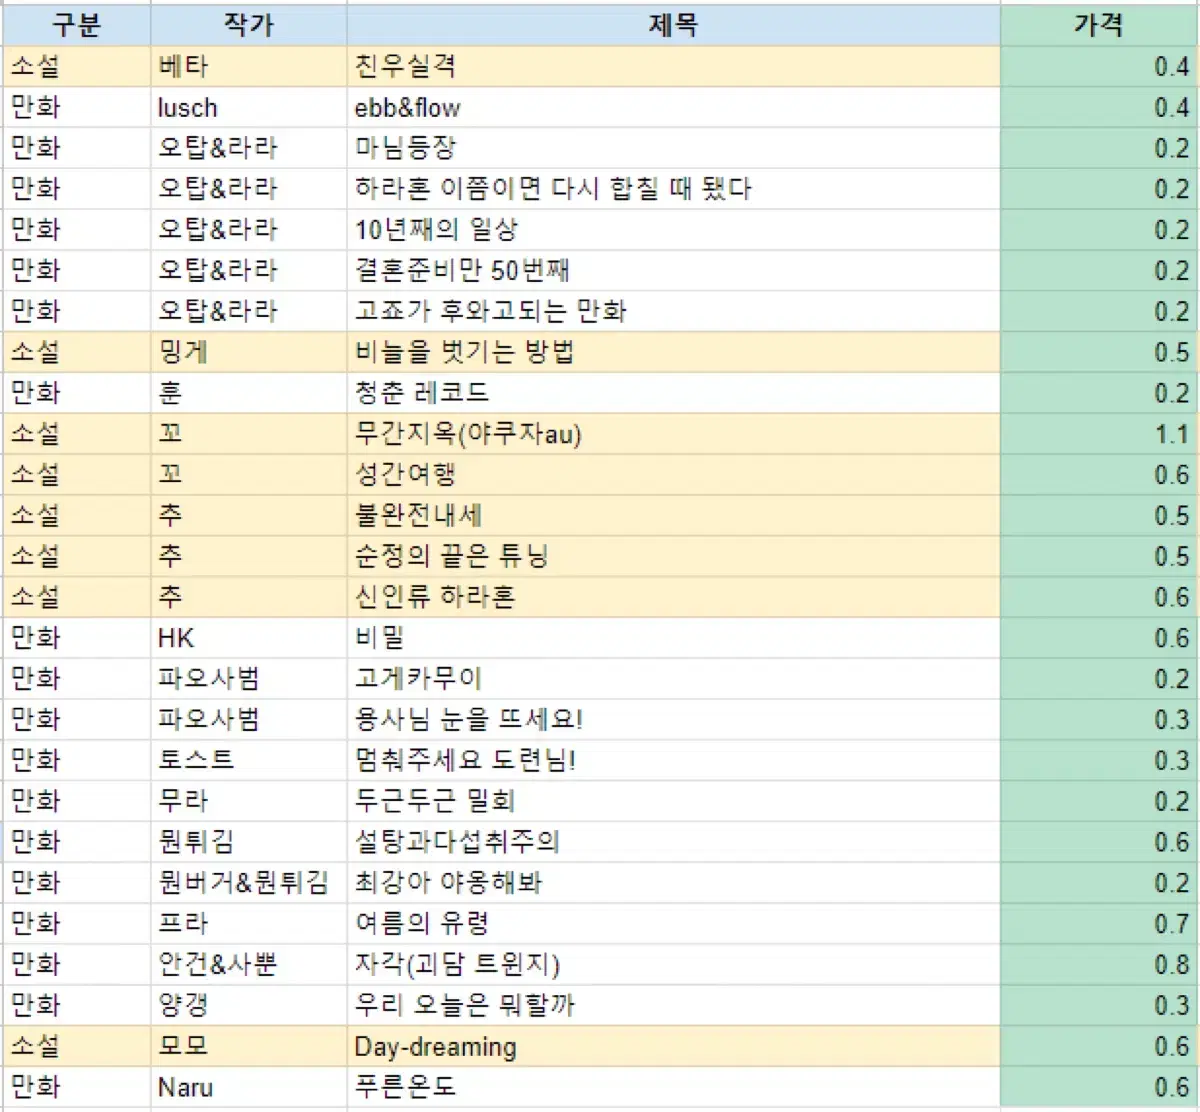Select the title 자각(괴담 트윈지)
Image resolution: width=1200 pixels, height=1112 pixels.
pos(457,964)
